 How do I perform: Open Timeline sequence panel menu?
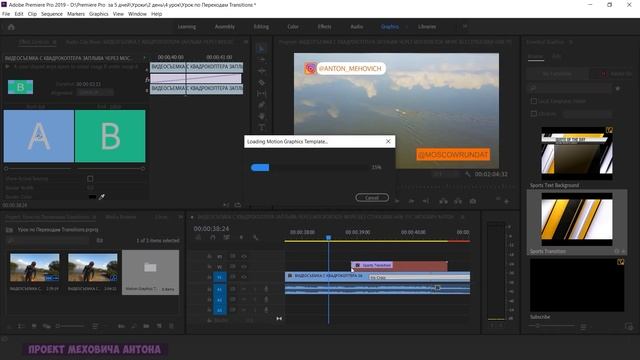(462, 217)
